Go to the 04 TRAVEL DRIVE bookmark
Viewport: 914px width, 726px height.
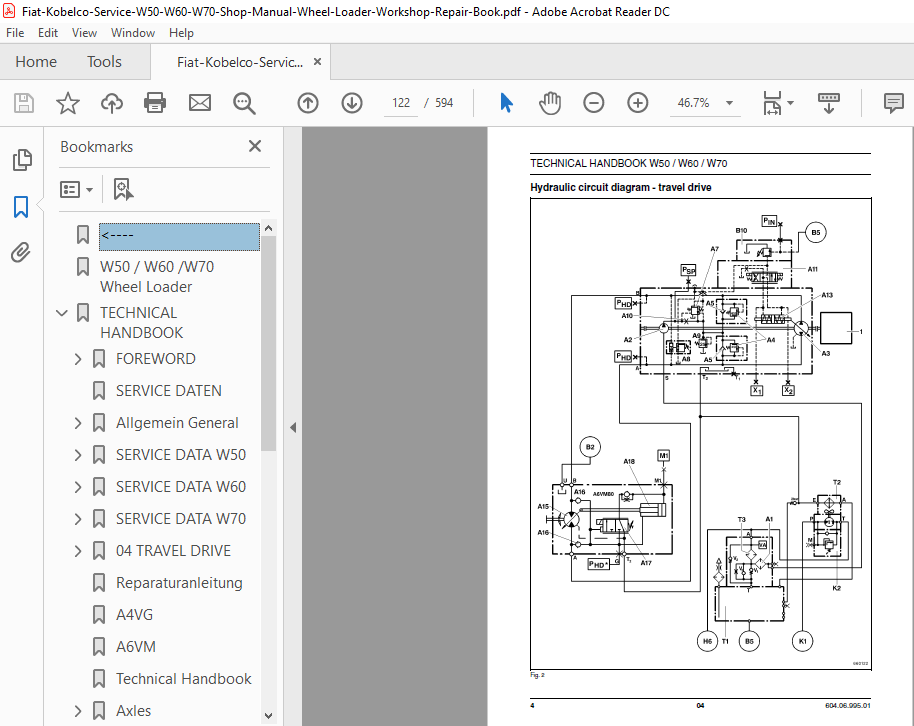(x=173, y=551)
